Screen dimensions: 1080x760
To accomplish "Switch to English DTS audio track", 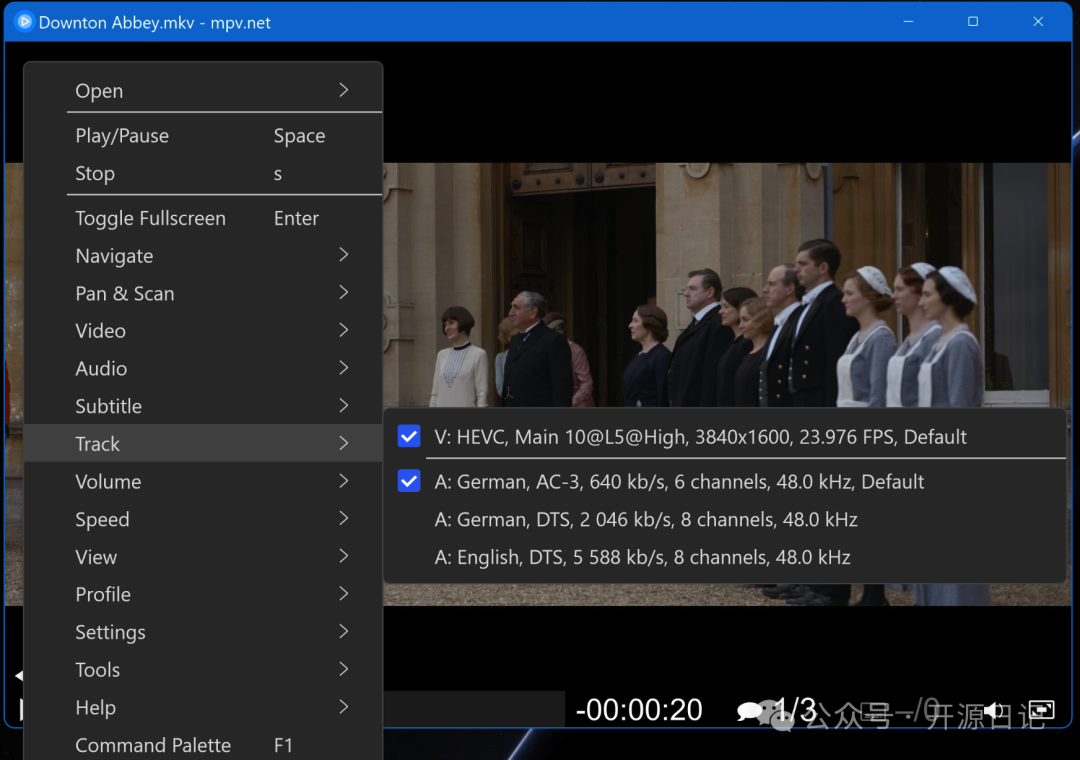I will (725, 557).
